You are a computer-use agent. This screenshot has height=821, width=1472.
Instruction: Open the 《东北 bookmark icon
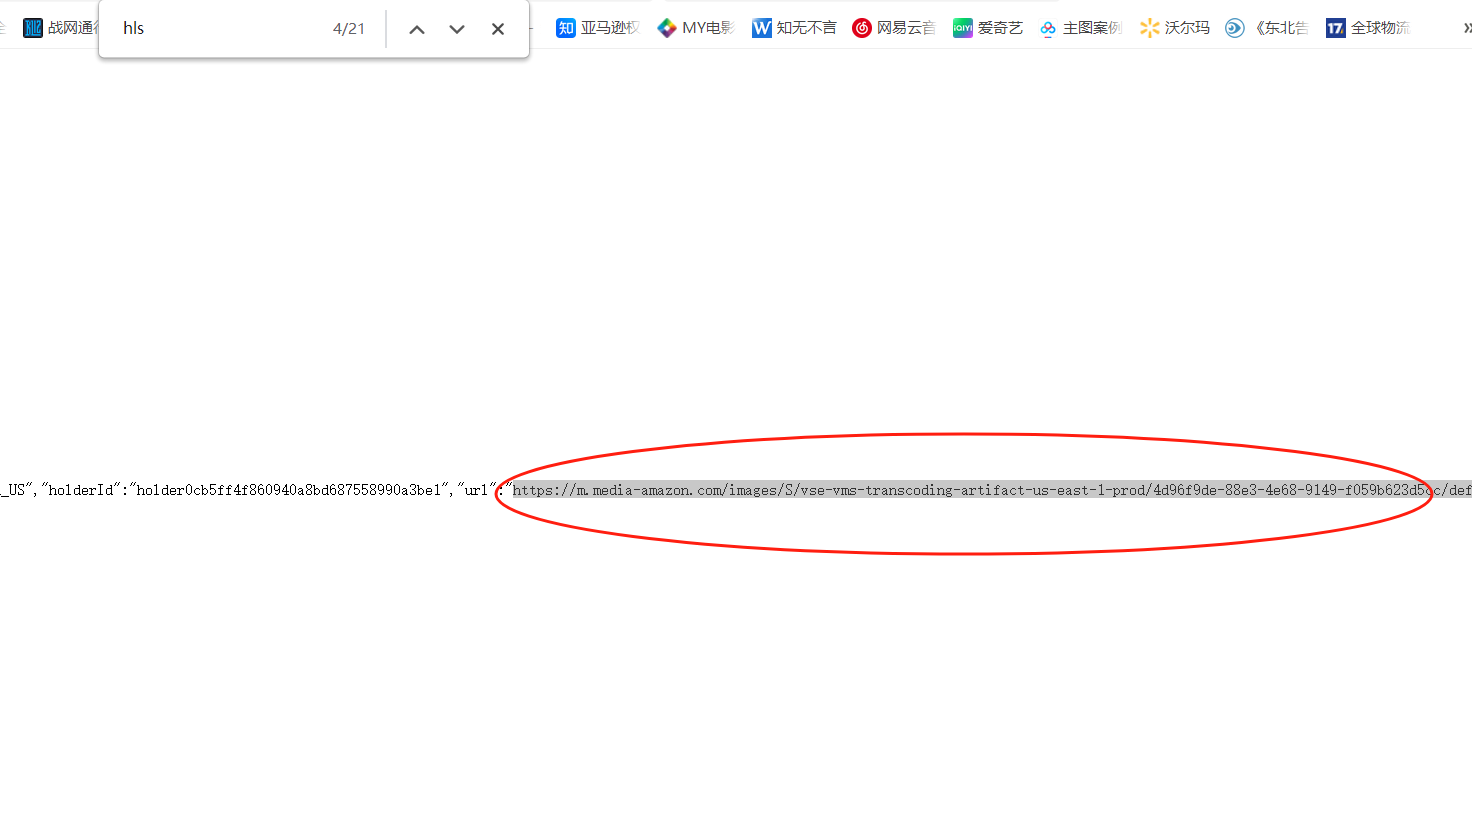point(1236,28)
